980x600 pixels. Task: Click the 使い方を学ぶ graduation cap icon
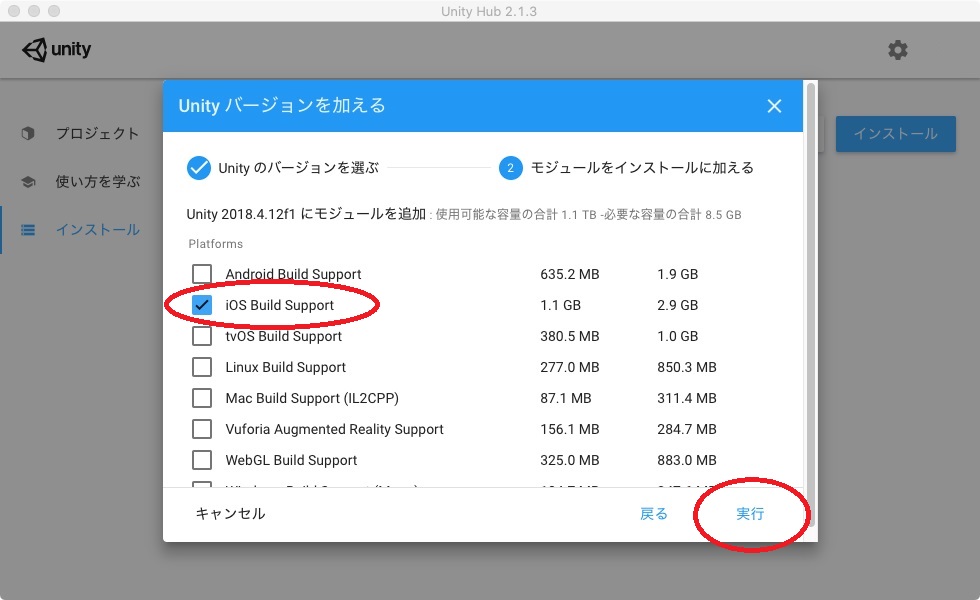pyautogui.click(x=28, y=182)
